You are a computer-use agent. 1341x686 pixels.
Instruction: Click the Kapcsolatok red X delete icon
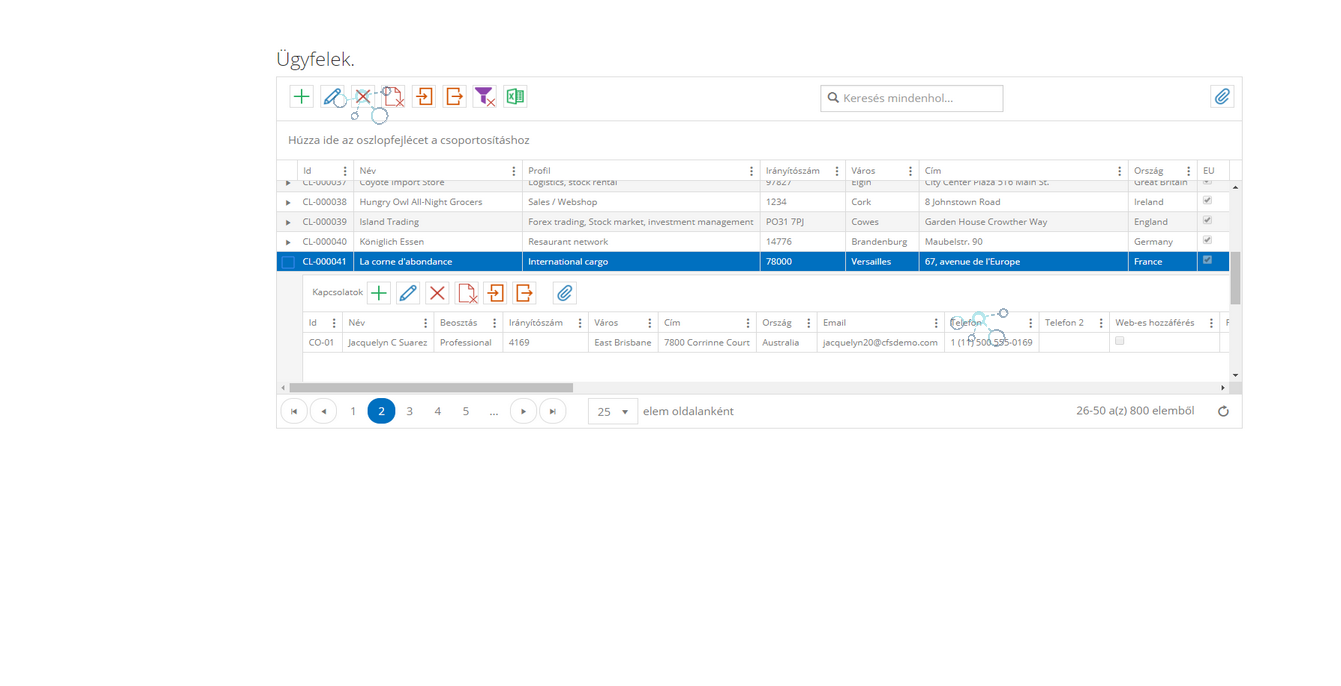[x=437, y=293]
